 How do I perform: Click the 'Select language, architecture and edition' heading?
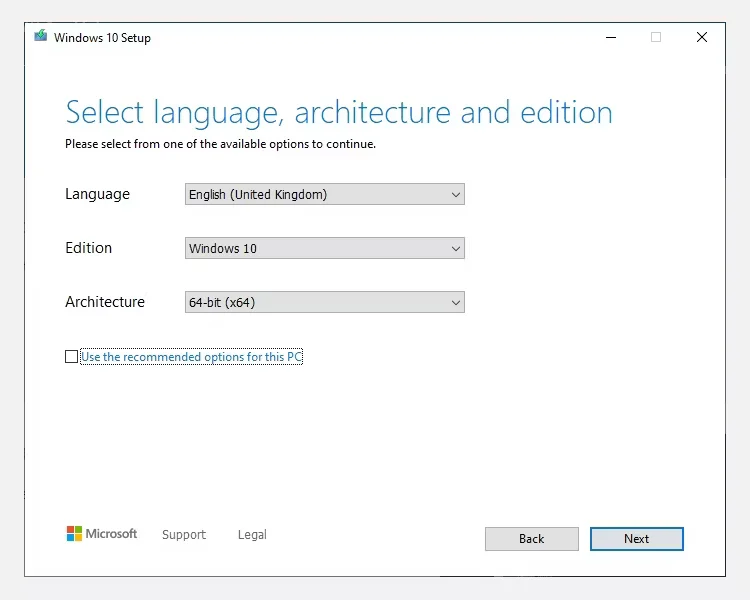(x=338, y=112)
